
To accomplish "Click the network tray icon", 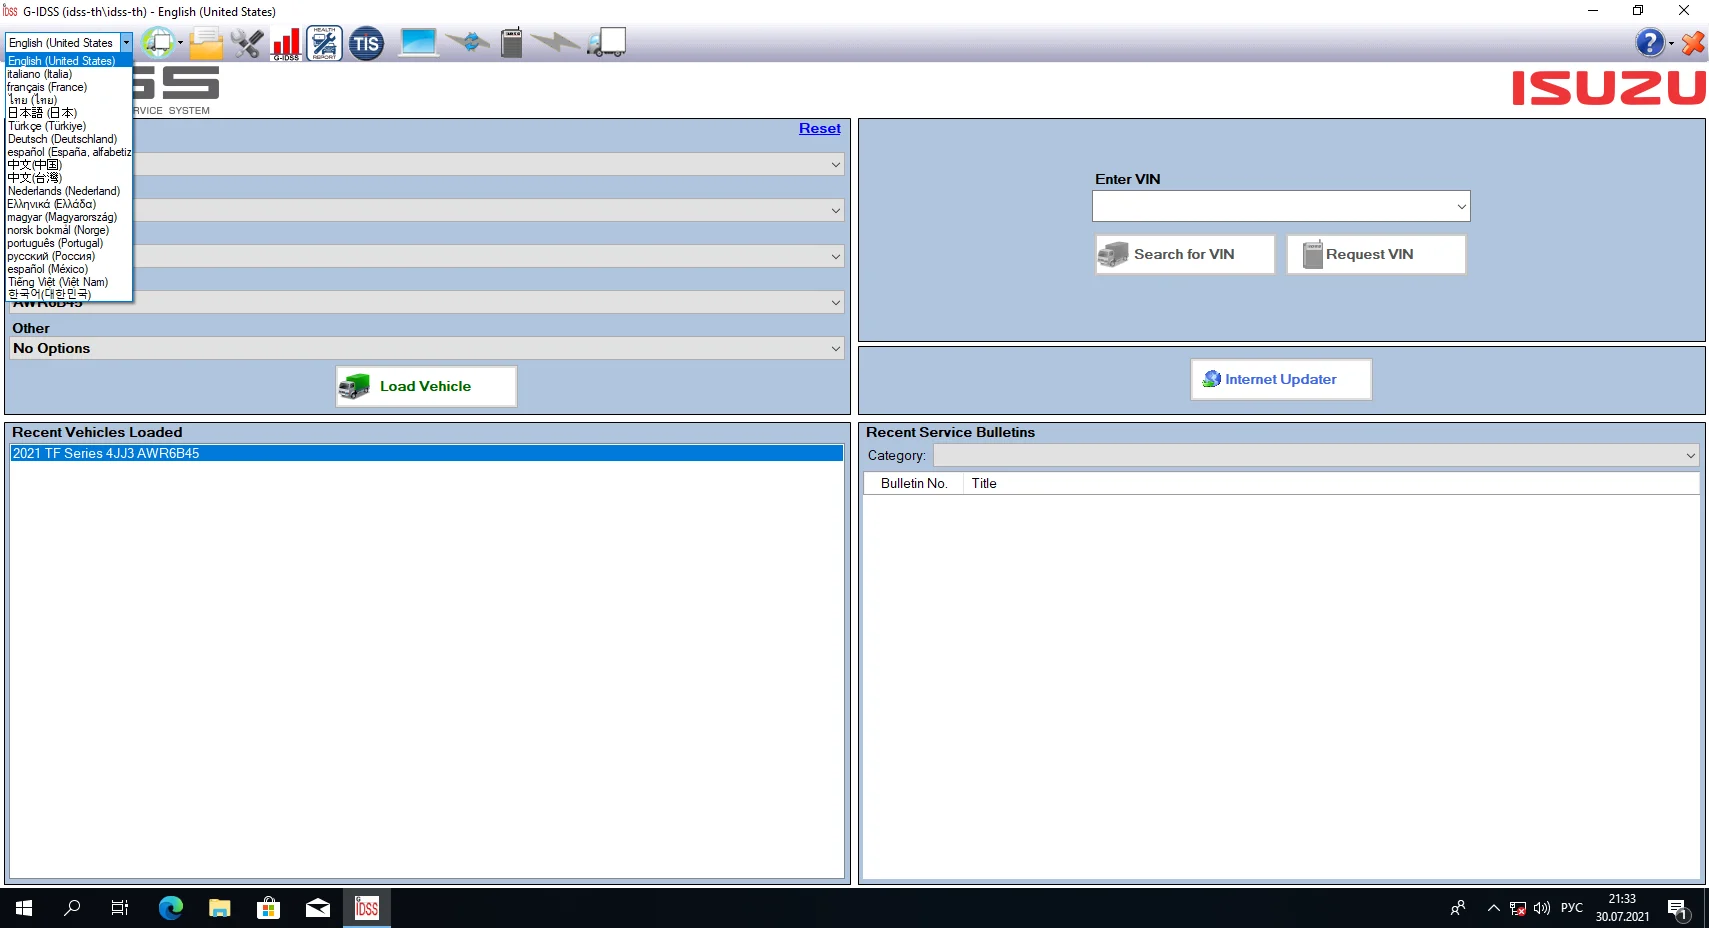I will (1518, 908).
